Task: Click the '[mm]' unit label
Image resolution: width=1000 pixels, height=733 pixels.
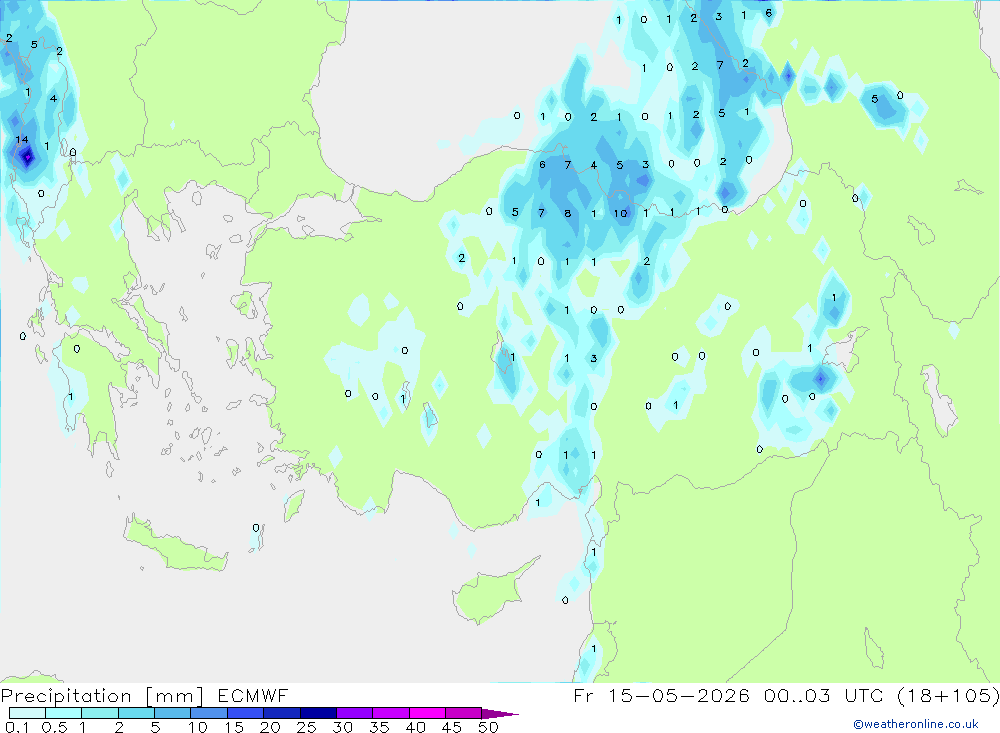Action: click(x=174, y=695)
